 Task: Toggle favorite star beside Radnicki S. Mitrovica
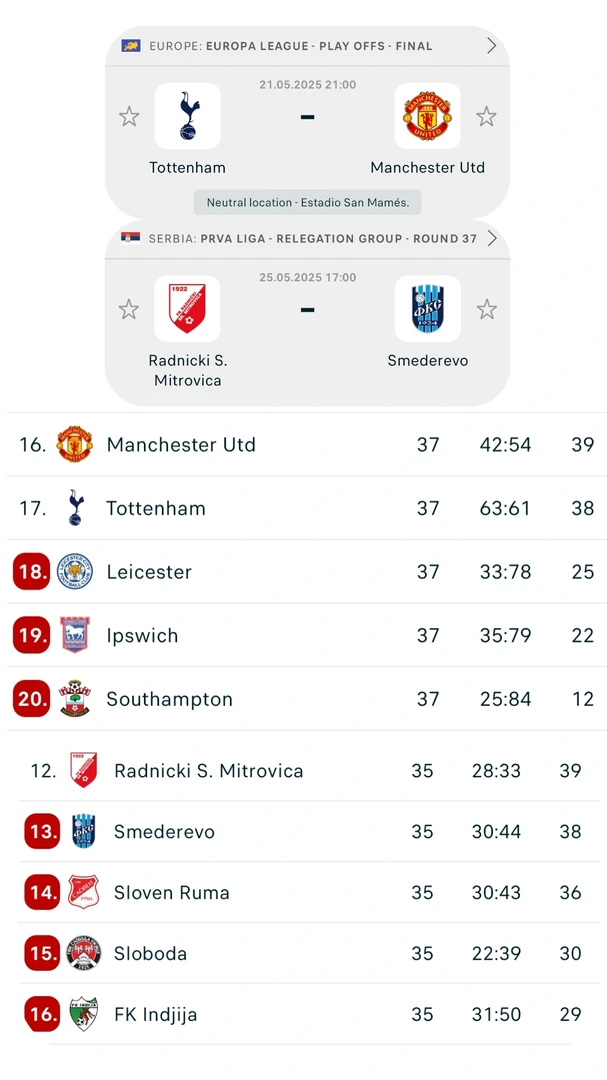pyautogui.click(x=129, y=310)
